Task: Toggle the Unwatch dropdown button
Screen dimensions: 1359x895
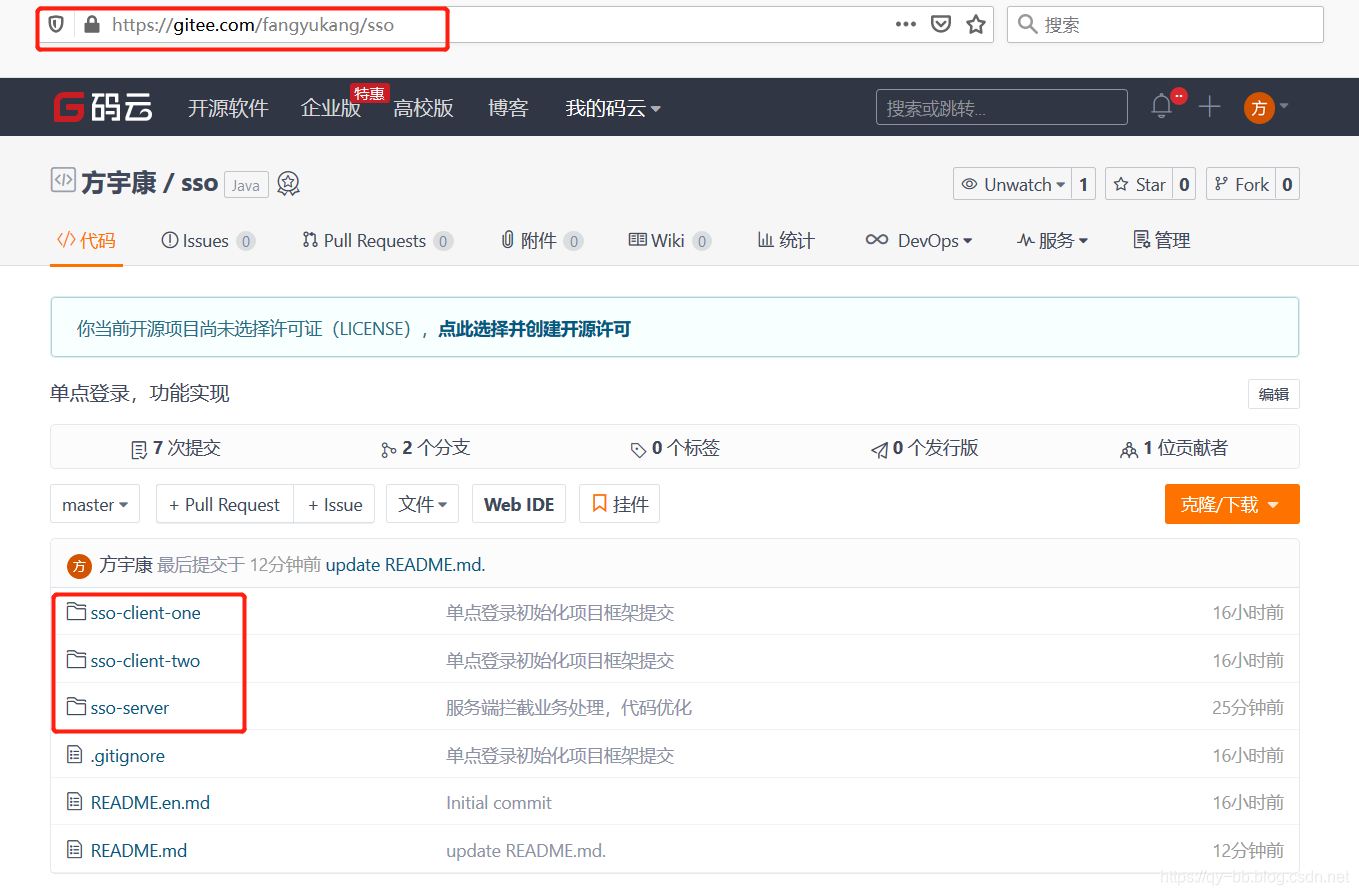Action: pos(1012,184)
